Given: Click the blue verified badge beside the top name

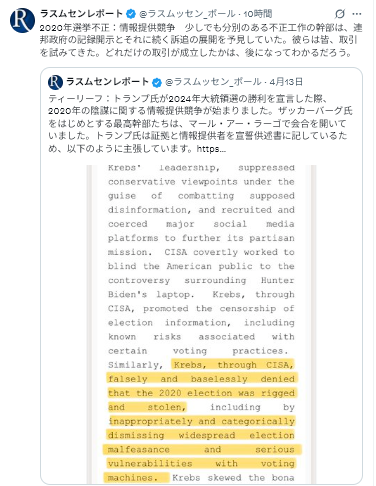Looking at the screenshot, I should click(x=131, y=14).
